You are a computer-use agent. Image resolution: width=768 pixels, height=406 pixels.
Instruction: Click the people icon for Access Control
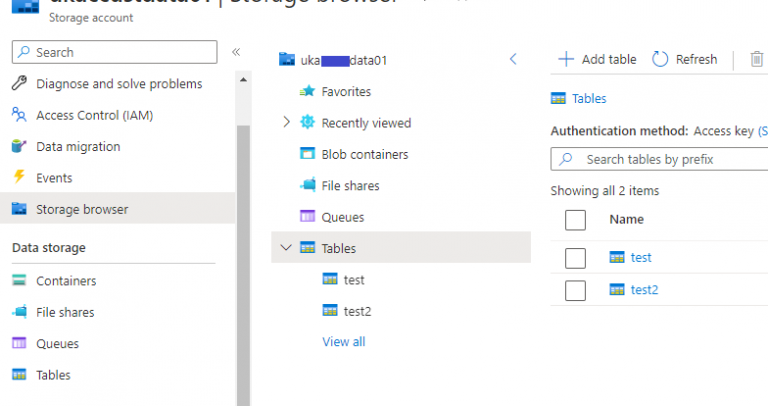[19, 115]
